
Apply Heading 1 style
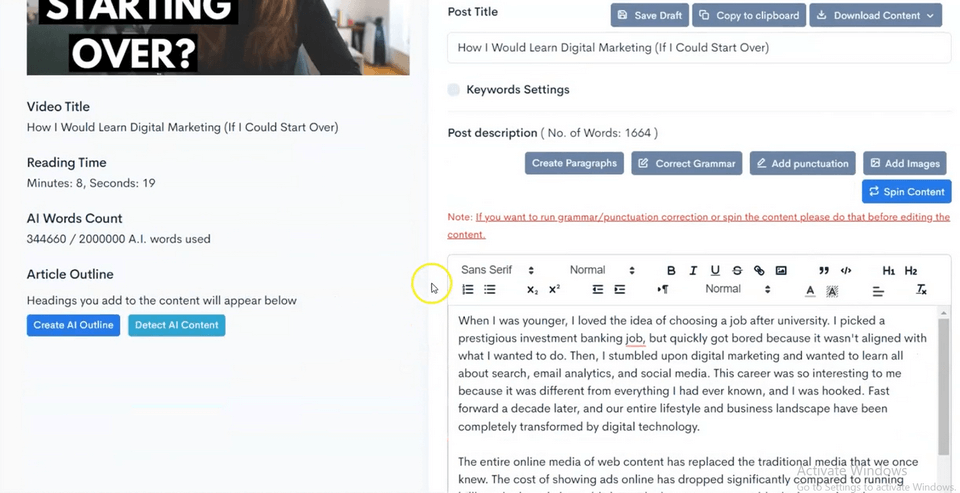[888, 271]
